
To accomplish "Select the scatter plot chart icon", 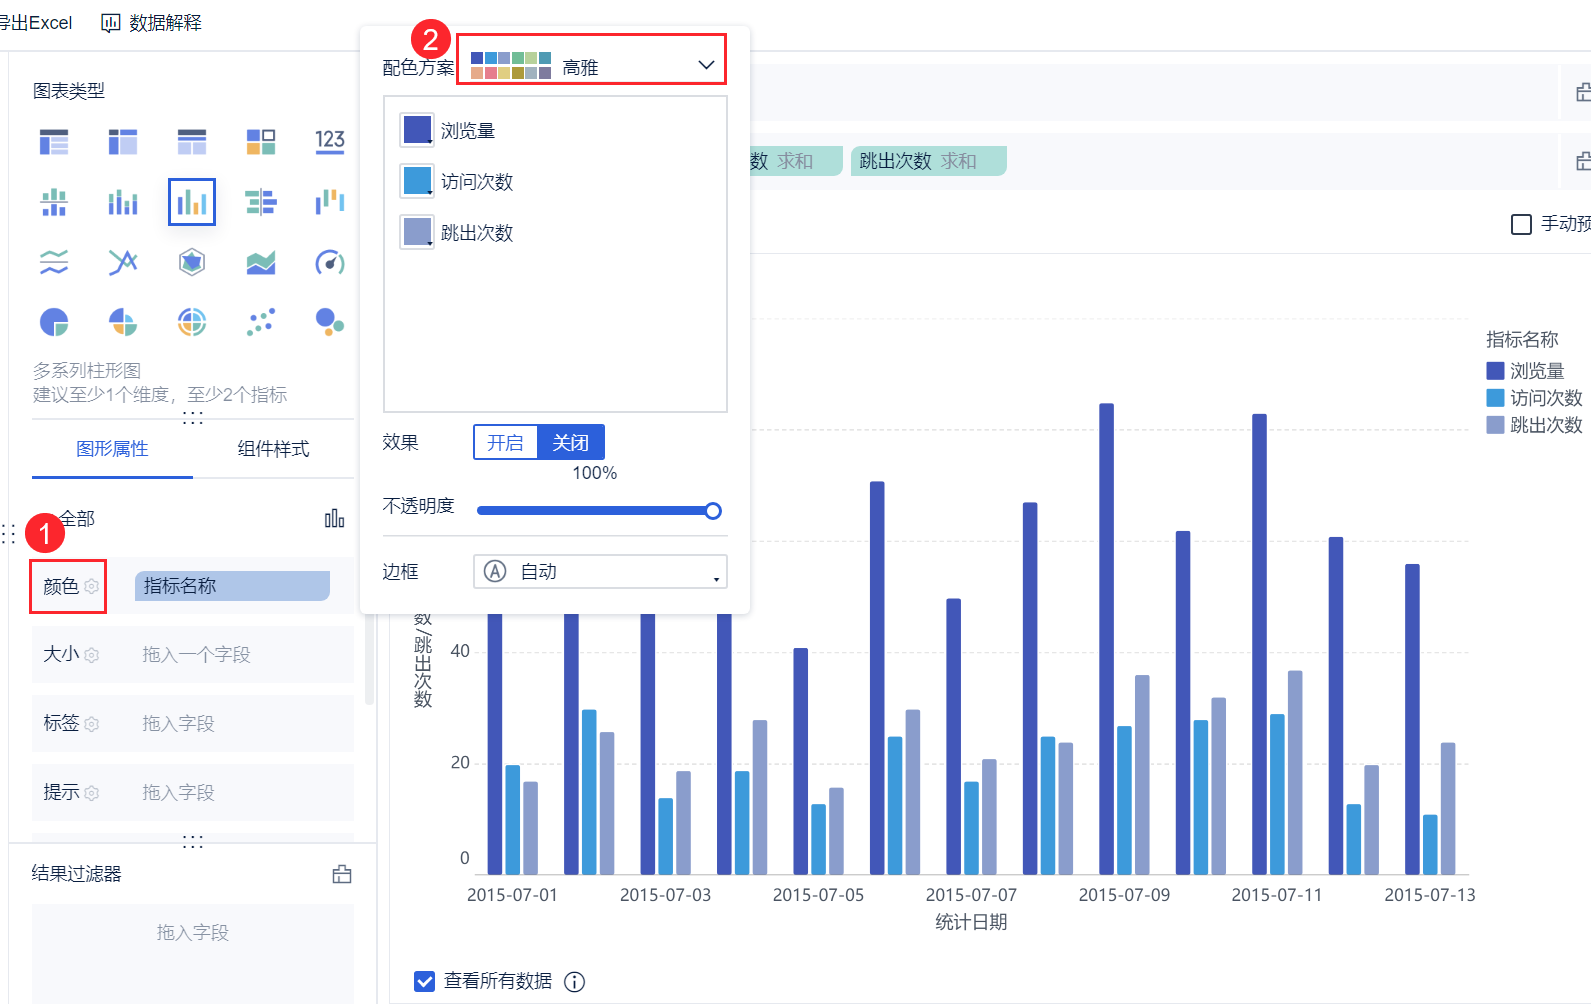I will tap(261, 322).
